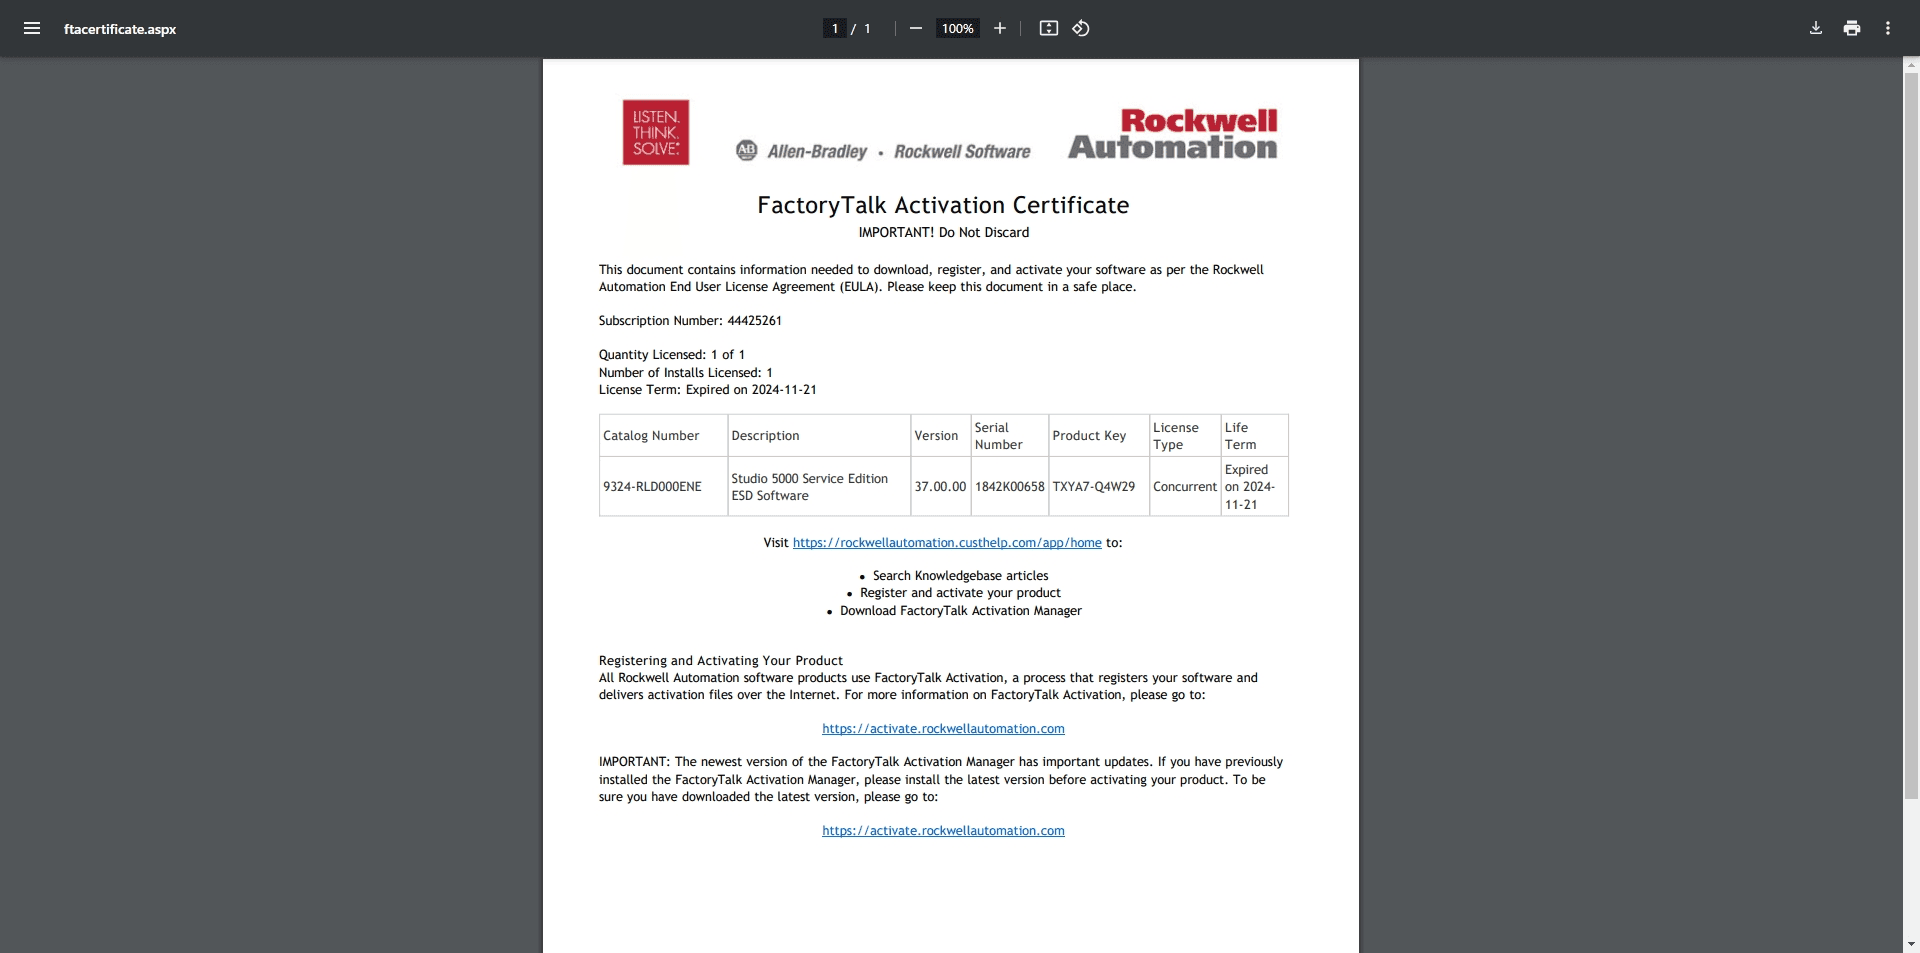The width and height of the screenshot is (1920, 953).
Task: Click the IMPORTANT! Do Not Discard subtitle
Action: [x=943, y=233]
